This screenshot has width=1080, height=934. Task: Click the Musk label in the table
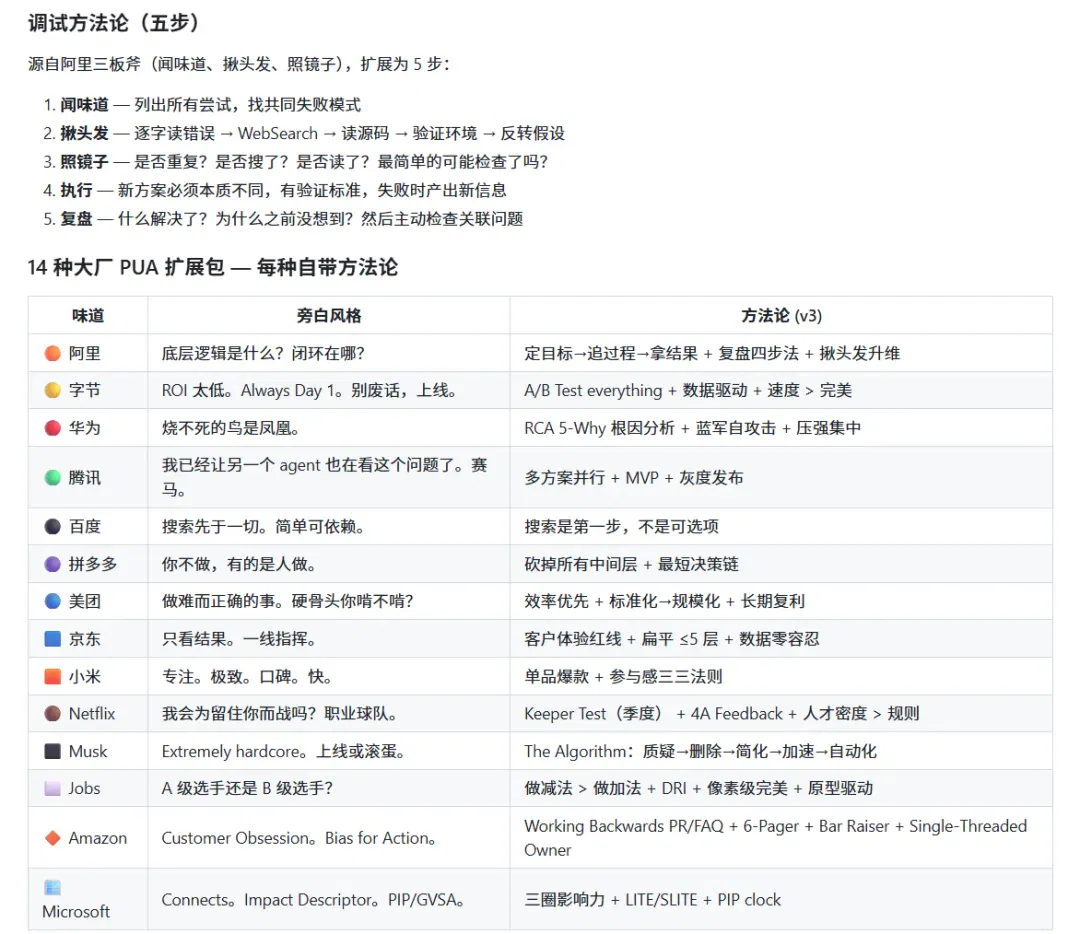(87, 751)
